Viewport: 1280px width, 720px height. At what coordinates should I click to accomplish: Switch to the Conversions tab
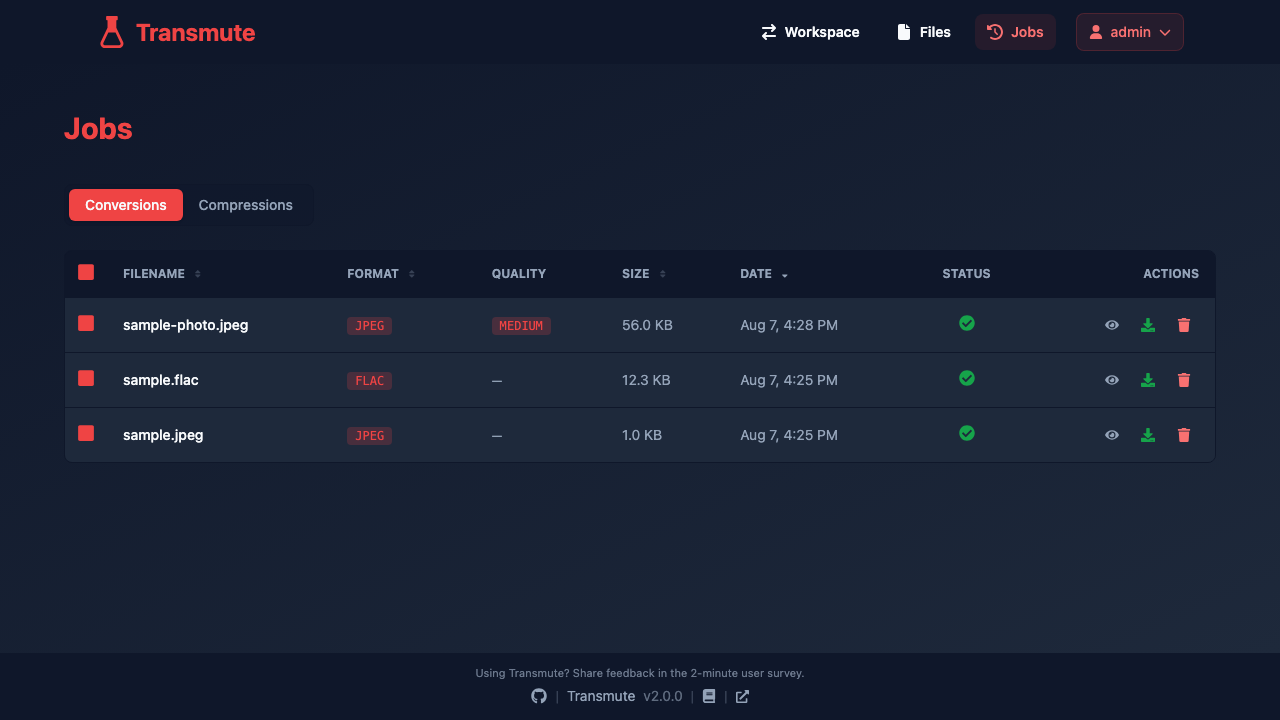point(126,205)
